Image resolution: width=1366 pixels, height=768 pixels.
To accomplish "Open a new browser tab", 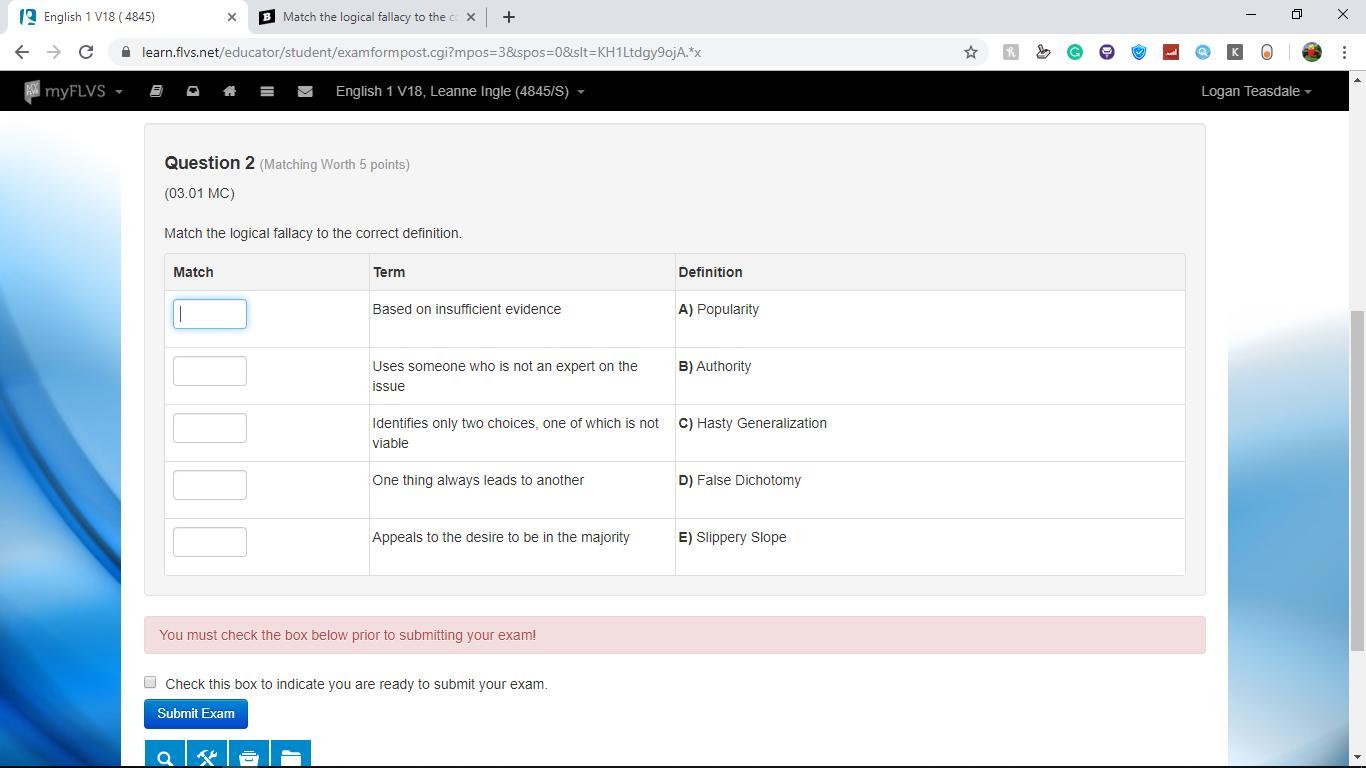I will tap(509, 17).
